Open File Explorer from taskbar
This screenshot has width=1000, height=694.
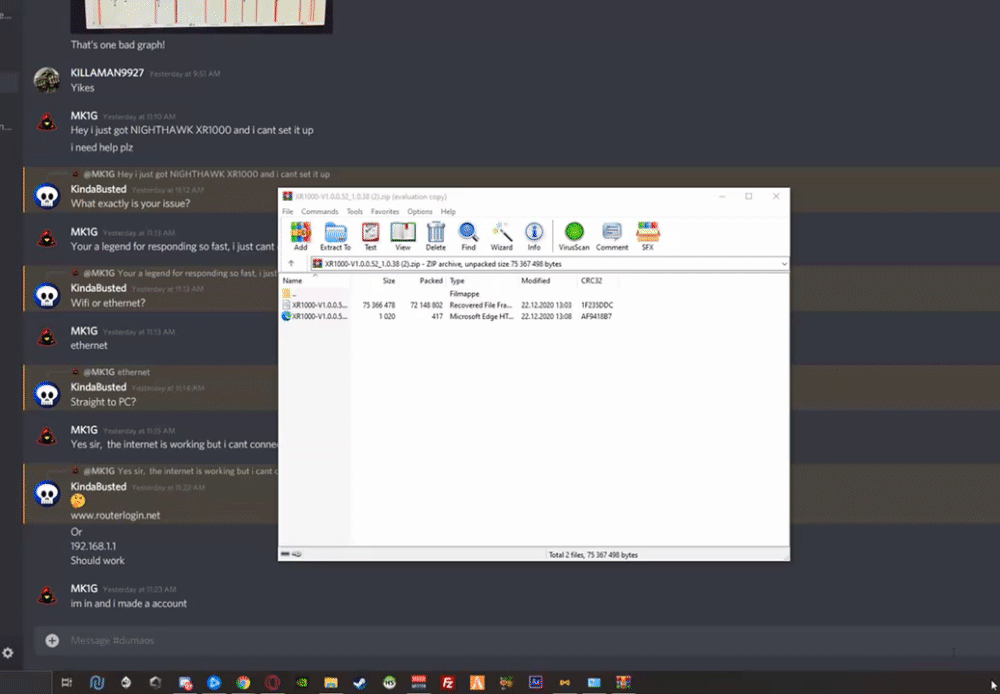pyautogui.click(x=330, y=683)
